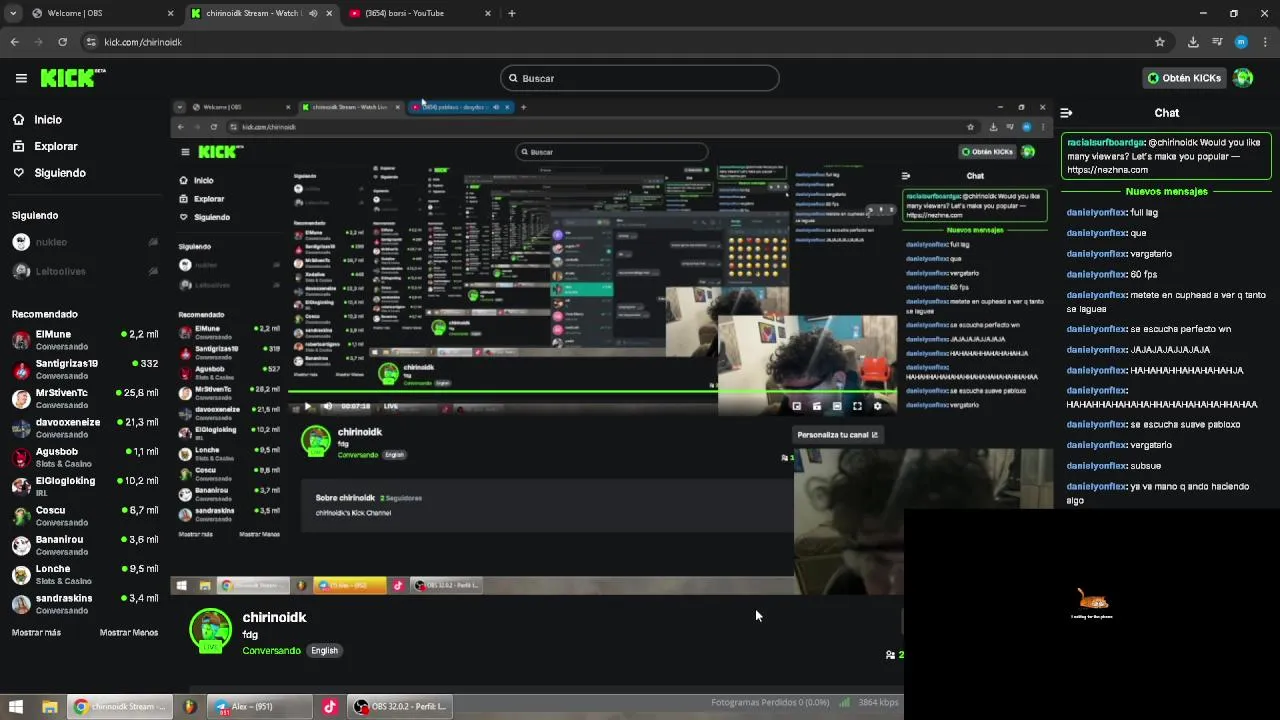Click the '3864 kbps' bitrate indicator

(x=878, y=702)
